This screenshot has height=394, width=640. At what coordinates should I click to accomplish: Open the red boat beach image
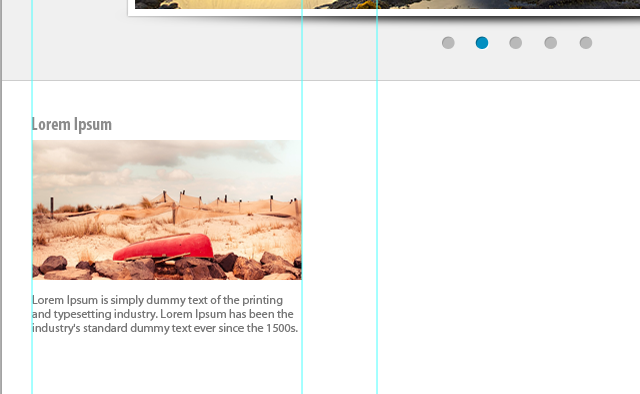point(167,210)
